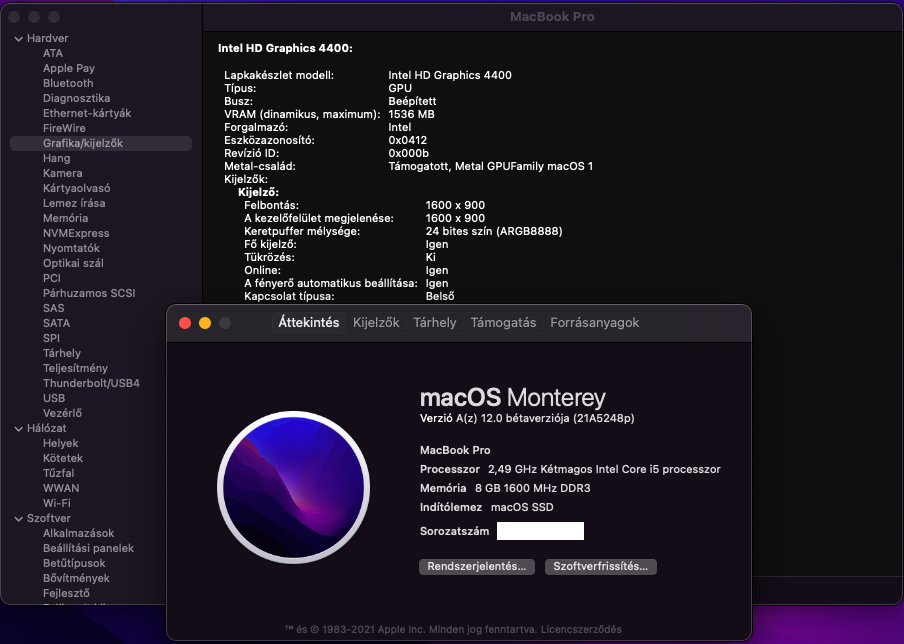
Task: Click the version text with build 21A5248p
Action: tap(527, 418)
